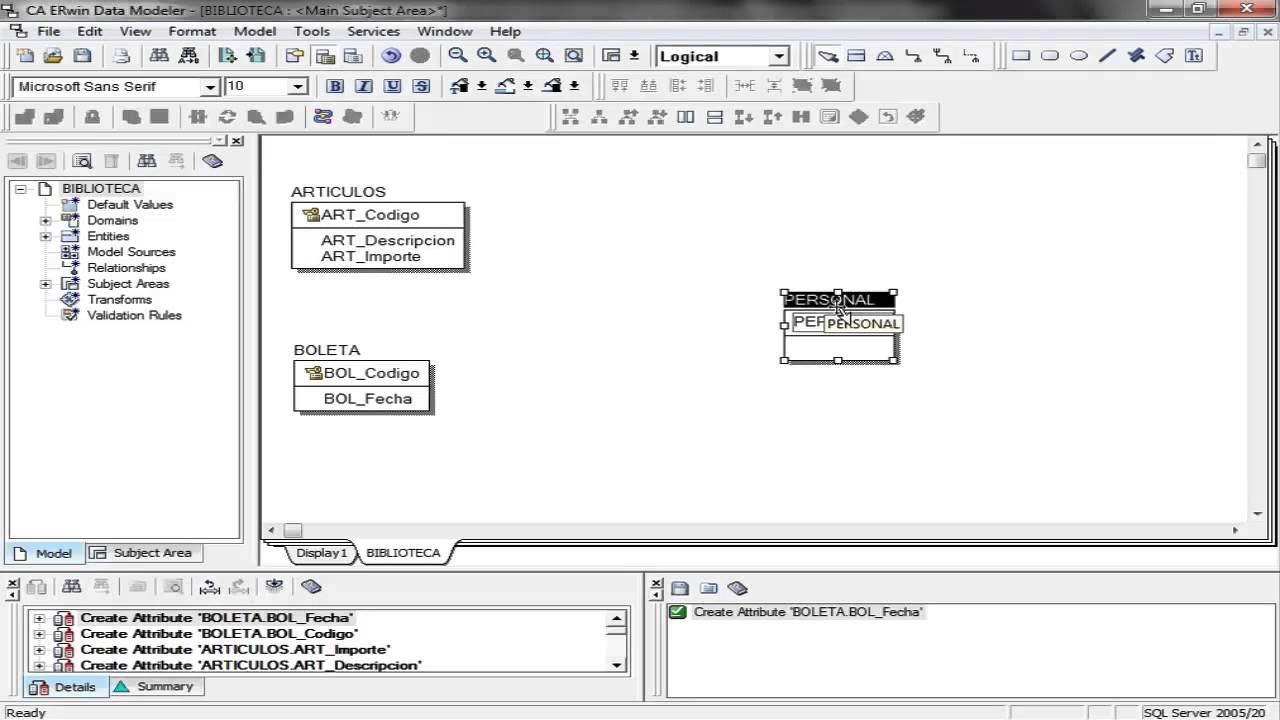Open the font size dropdown showing 10
This screenshot has width=1280, height=720.
297,87
